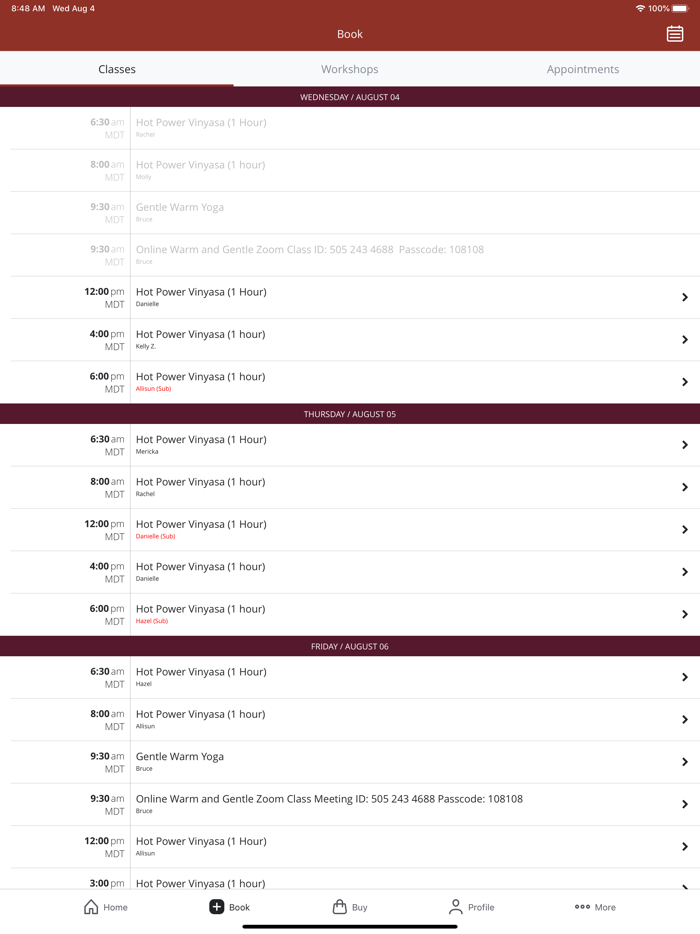Open the Profile person icon

point(455,907)
